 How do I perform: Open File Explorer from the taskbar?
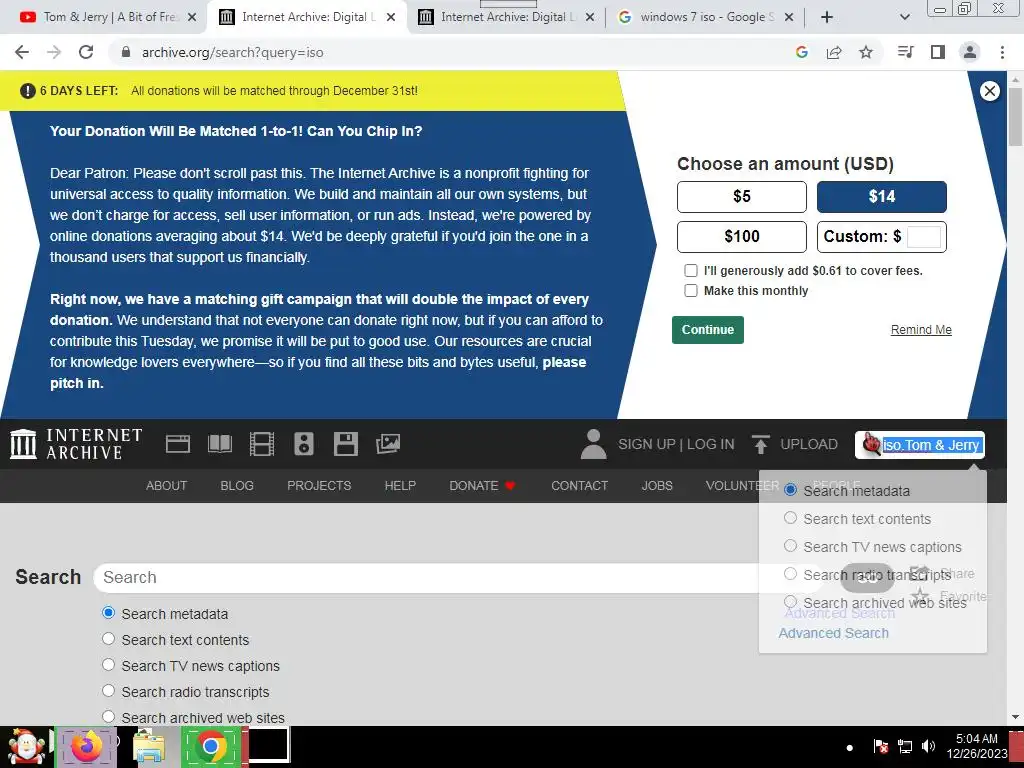click(149, 746)
